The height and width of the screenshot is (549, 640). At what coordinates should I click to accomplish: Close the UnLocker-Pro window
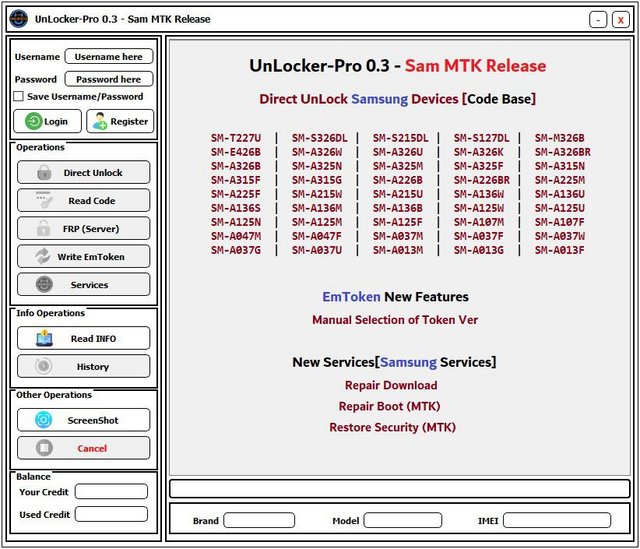click(621, 19)
